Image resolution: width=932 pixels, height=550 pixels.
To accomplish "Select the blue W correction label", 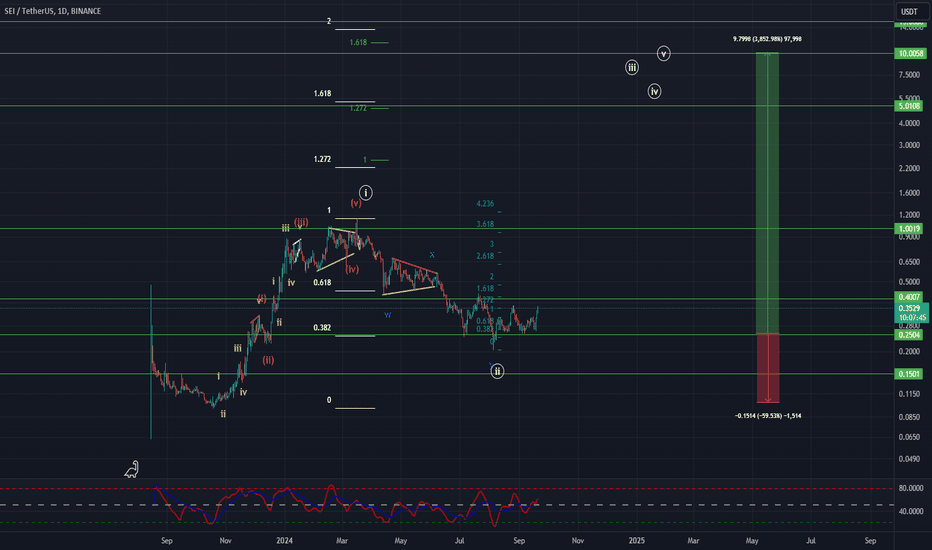I will point(388,315).
